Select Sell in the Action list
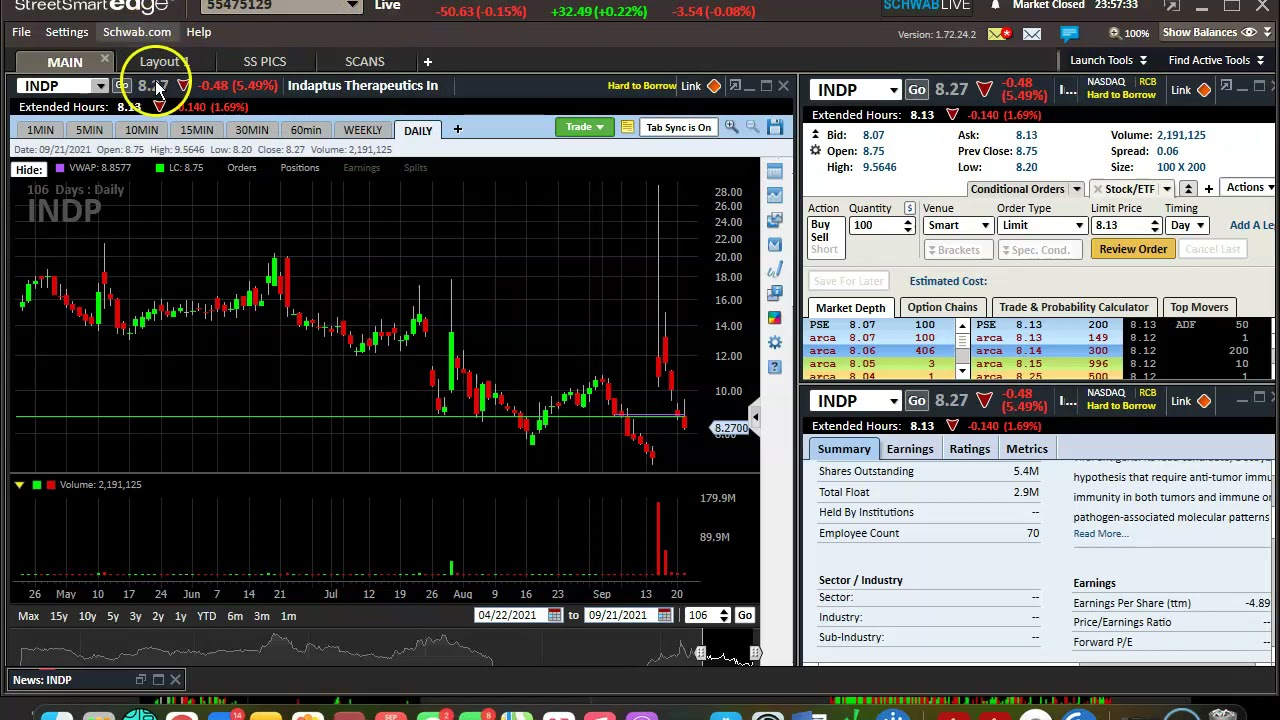Image resolution: width=1280 pixels, height=720 pixels. pyautogui.click(x=820, y=237)
